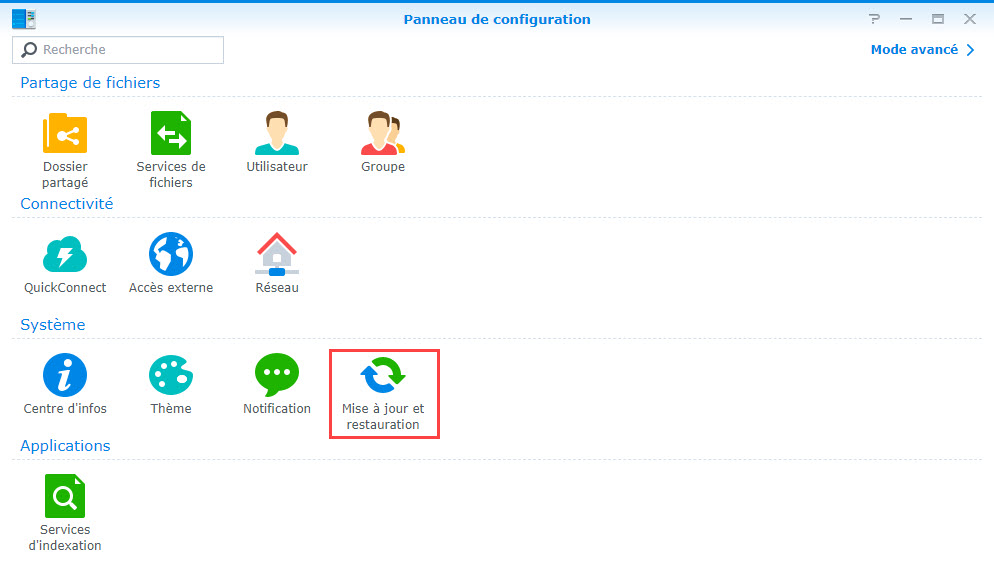Open Notification settings

(277, 377)
